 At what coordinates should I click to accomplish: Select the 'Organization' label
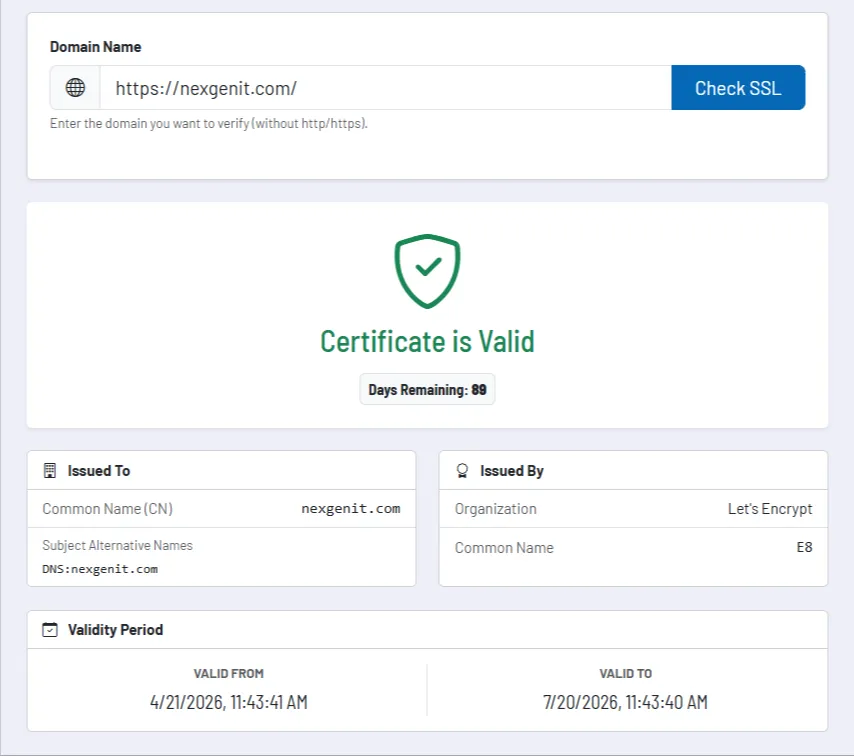pyautogui.click(x=496, y=509)
